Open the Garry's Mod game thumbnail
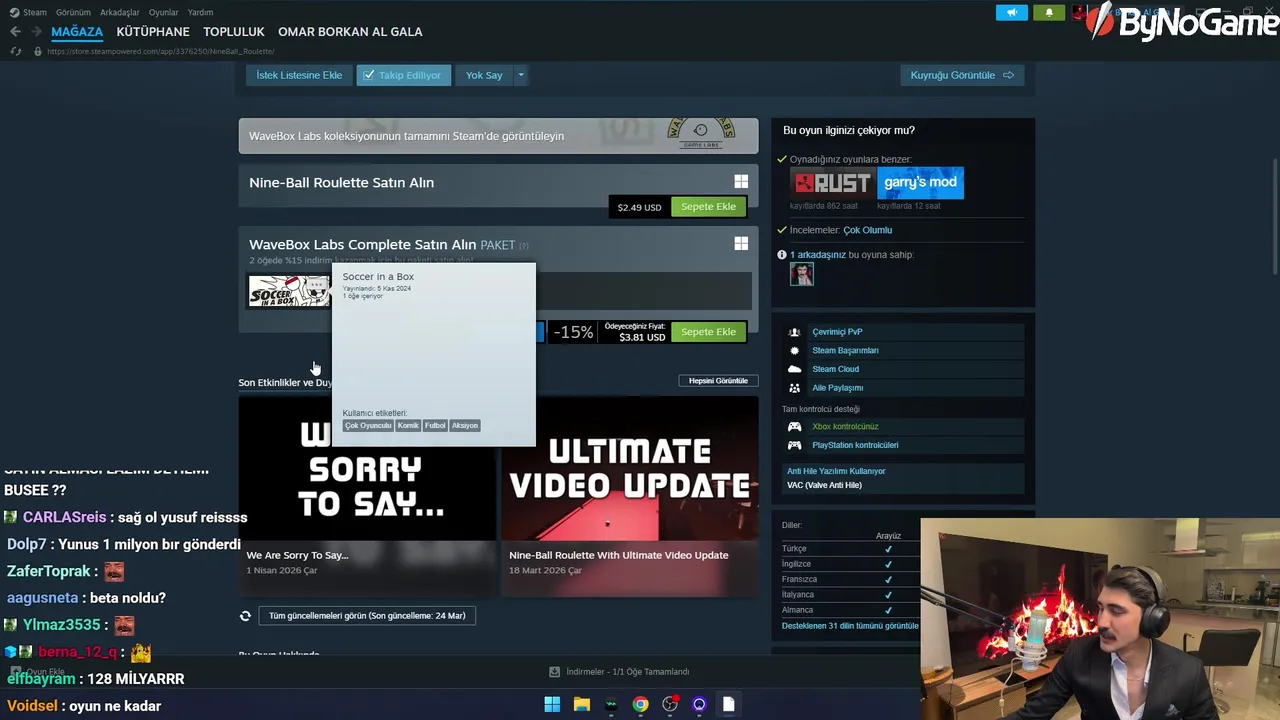The width and height of the screenshot is (1280, 720). pyautogui.click(x=920, y=183)
